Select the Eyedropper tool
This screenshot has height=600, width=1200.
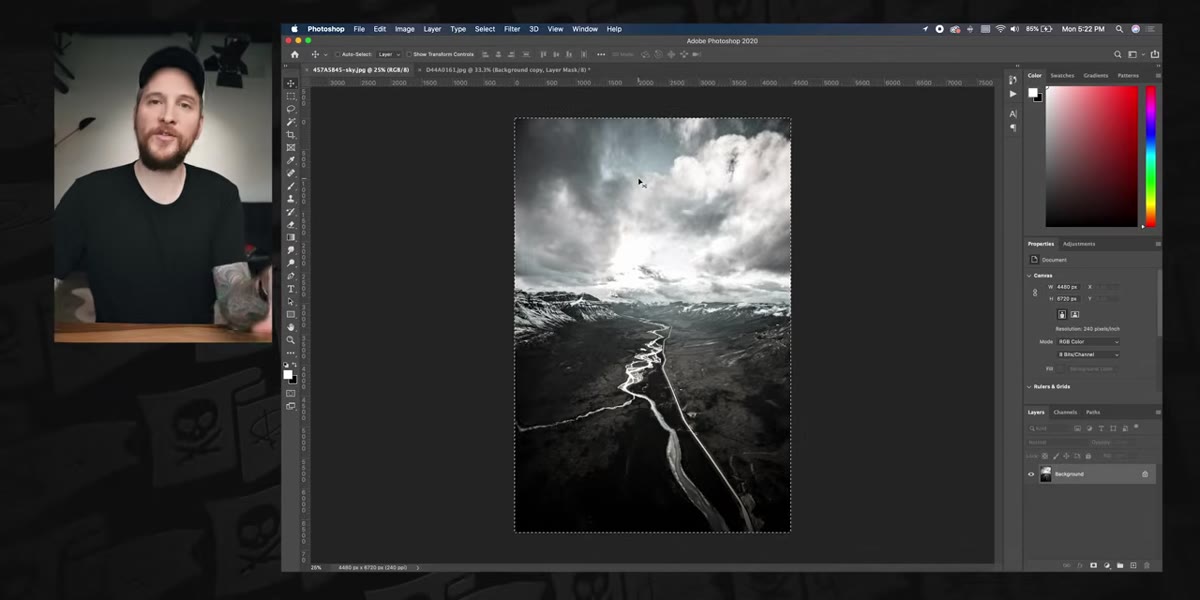[x=291, y=160]
